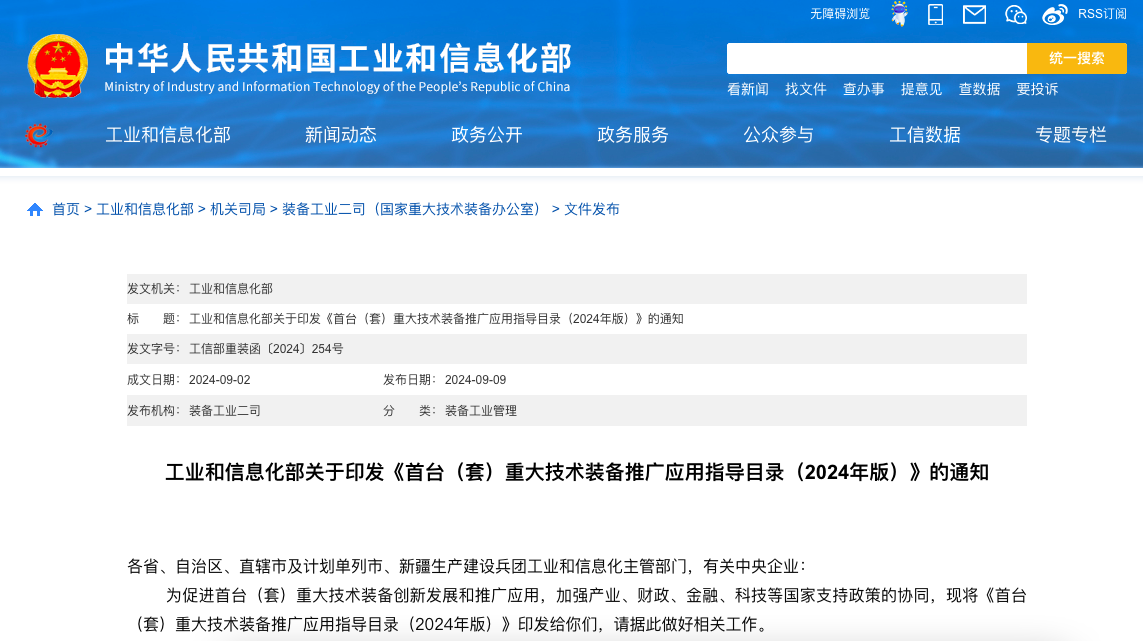Go to 政务服务 in the navigation bar
The width and height of the screenshot is (1143, 641).
point(633,135)
